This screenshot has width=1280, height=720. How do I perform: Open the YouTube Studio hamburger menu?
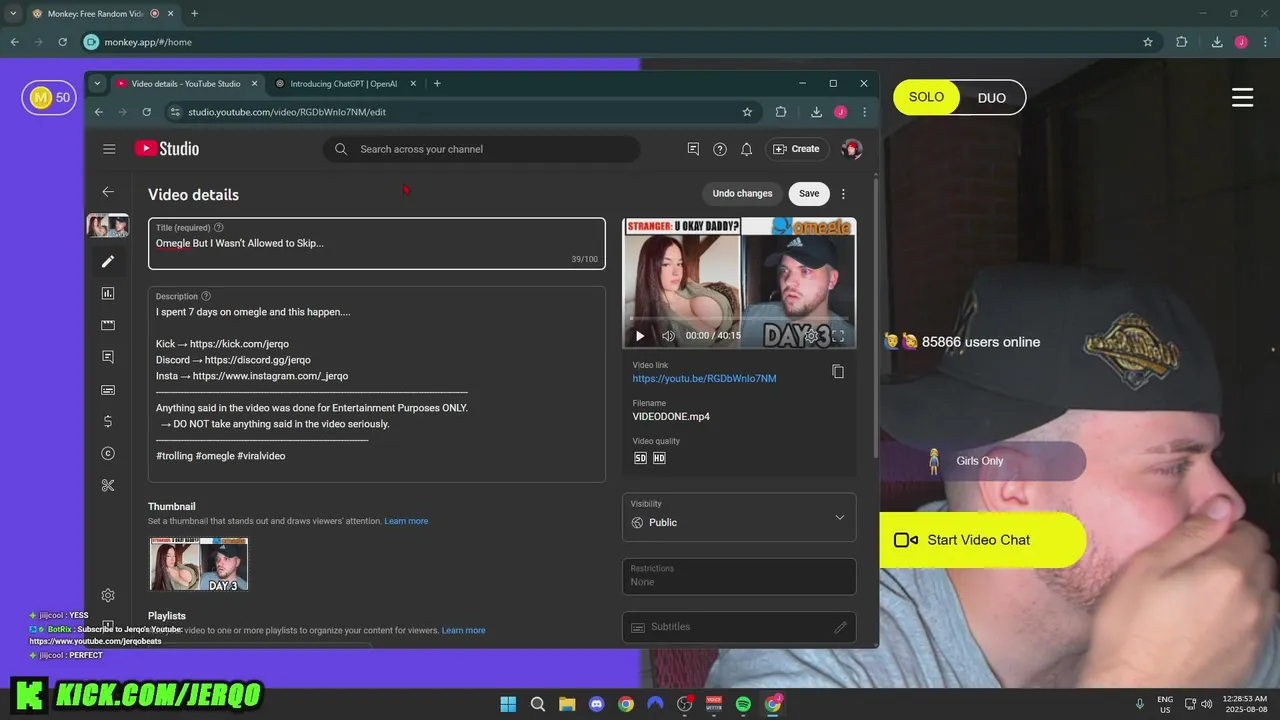point(109,149)
